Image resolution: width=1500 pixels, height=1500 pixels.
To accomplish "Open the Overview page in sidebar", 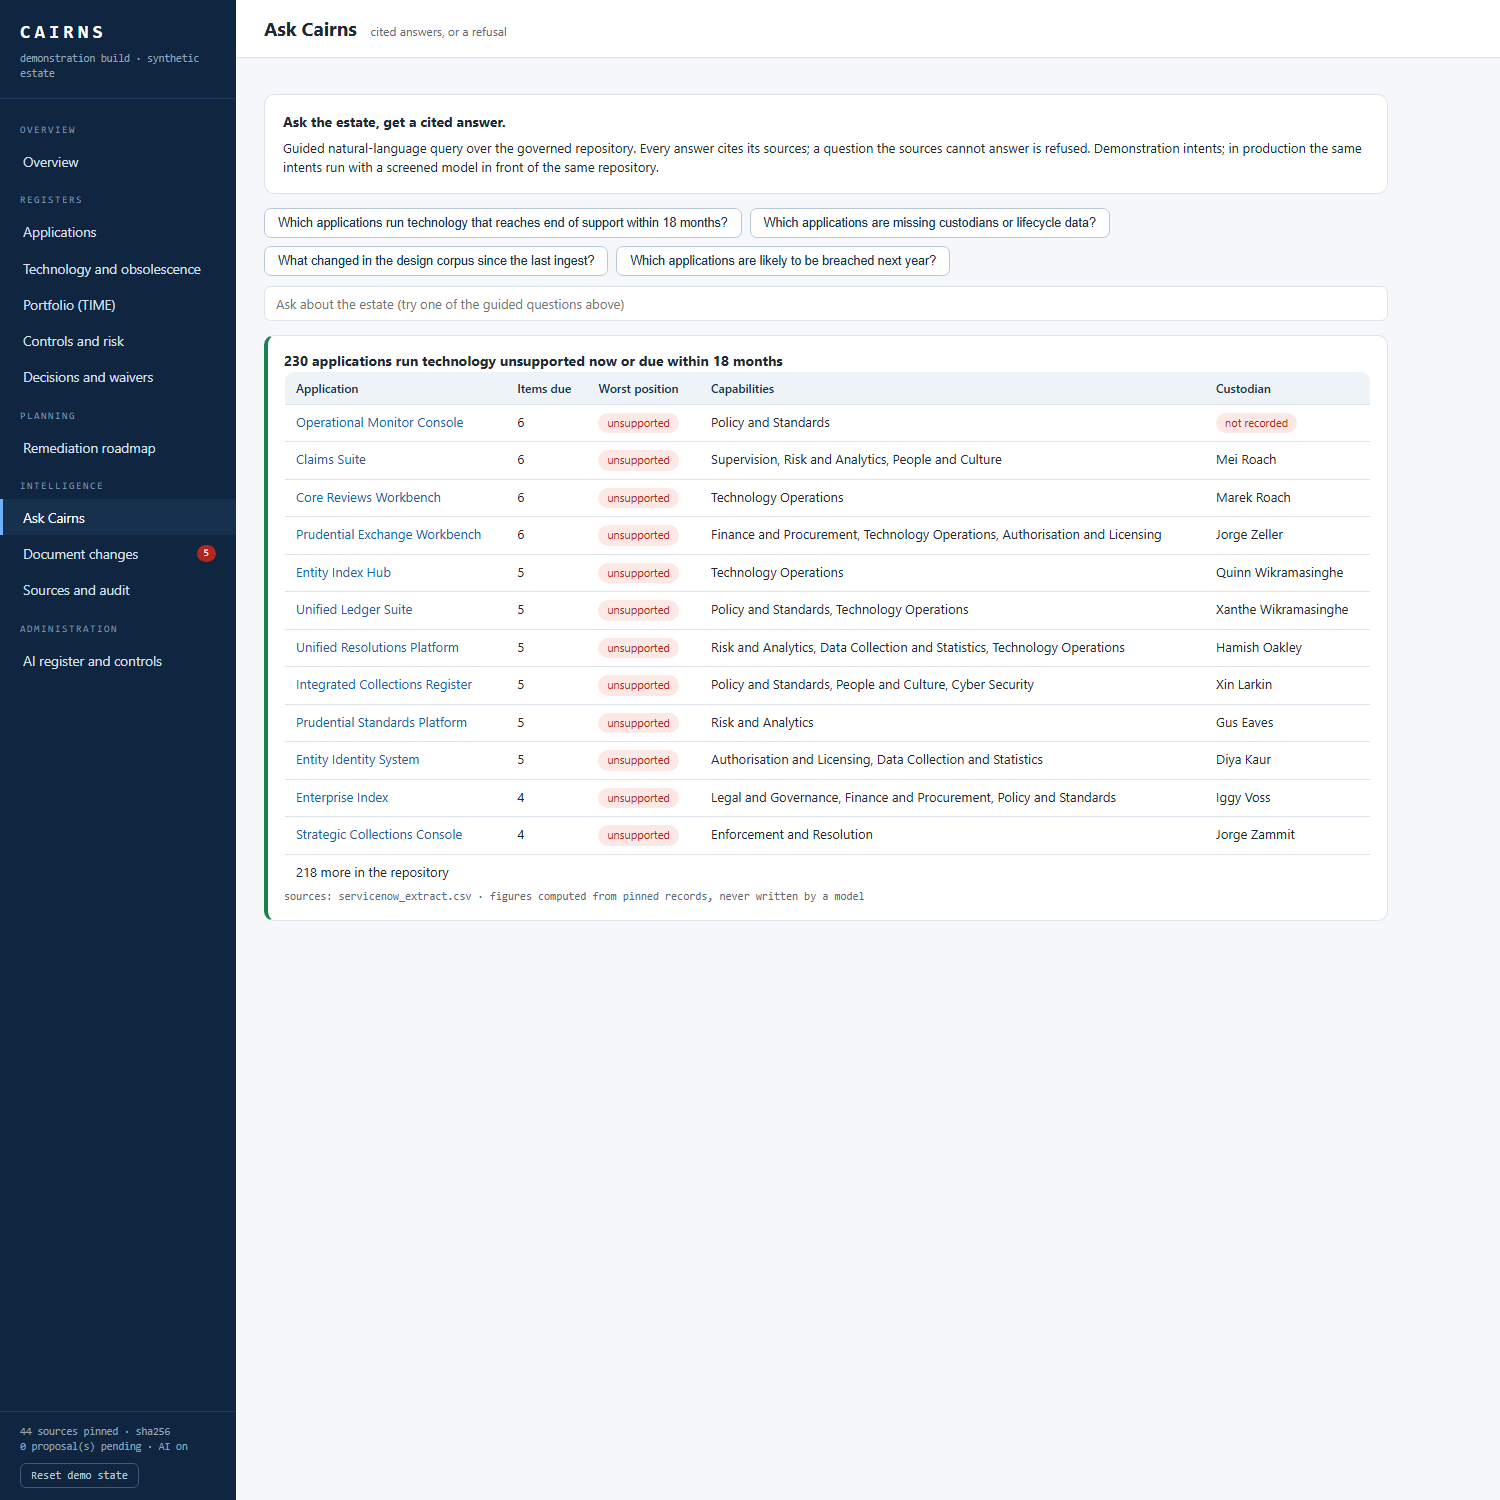I will [x=118, y=162].
